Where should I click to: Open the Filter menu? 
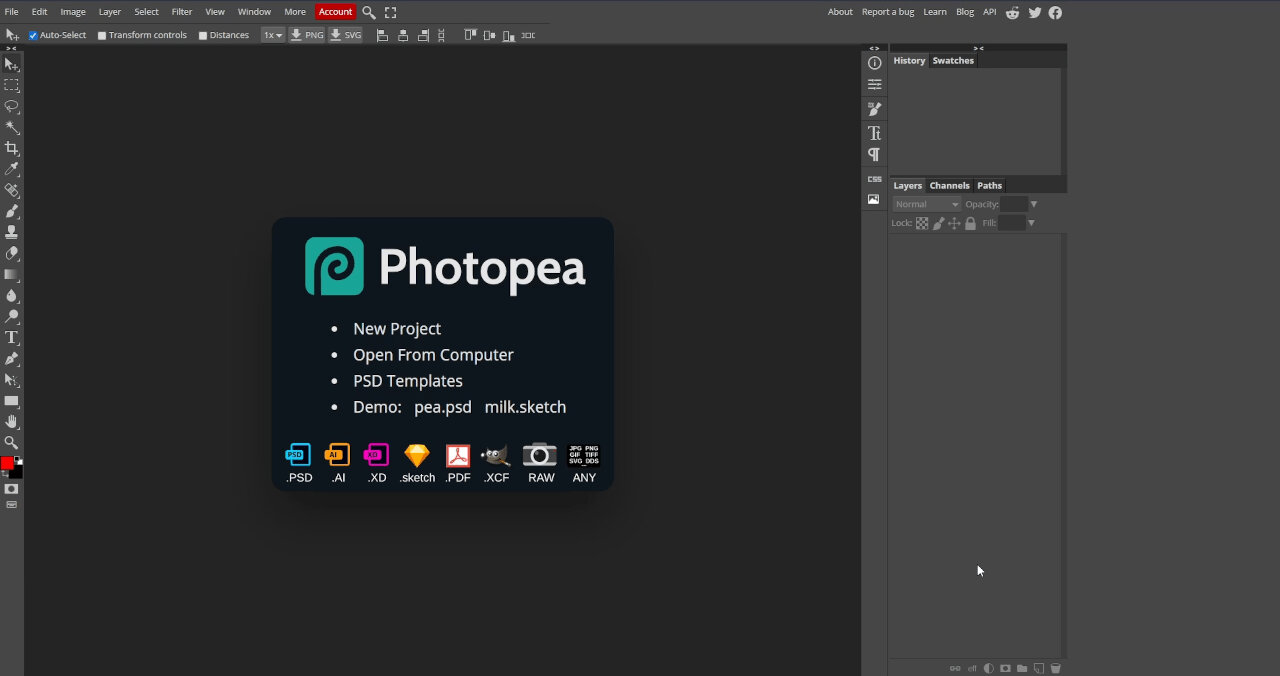click(x=181, y=11)
